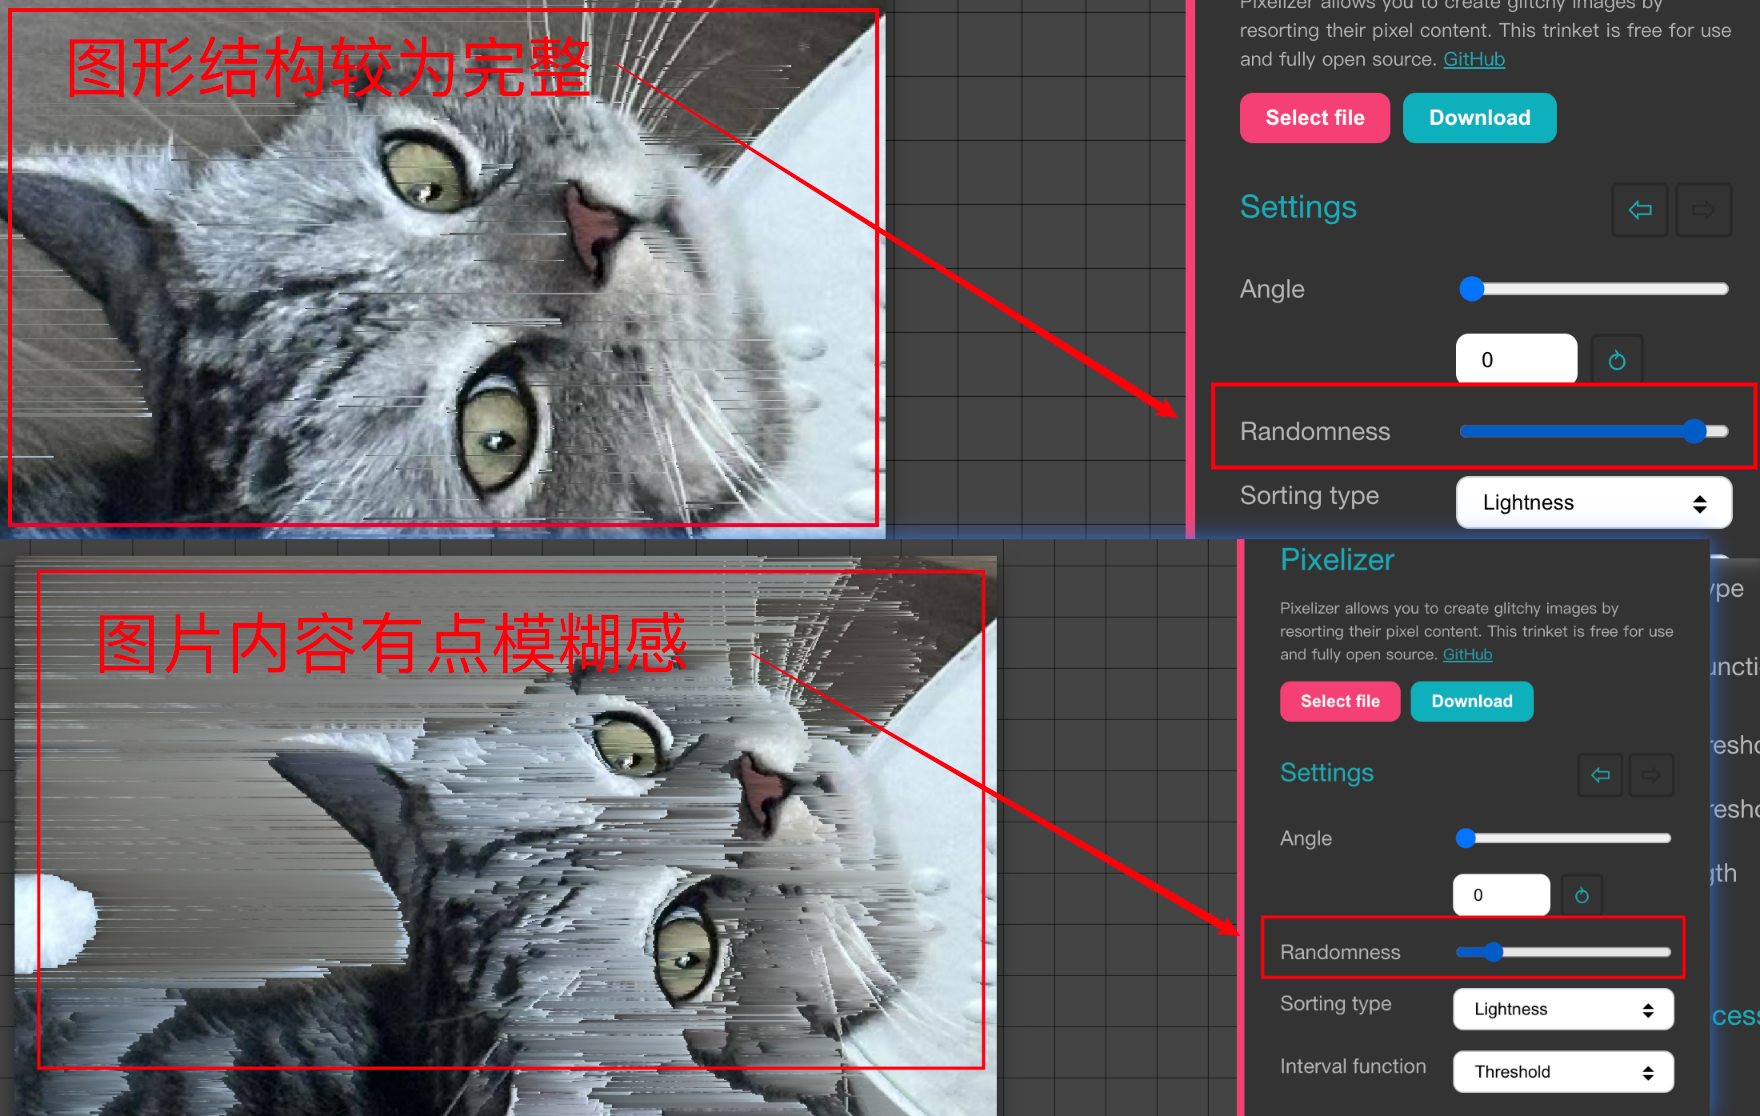
Task: Click the lower heavily smeared cat image
Action: (505, 836)
